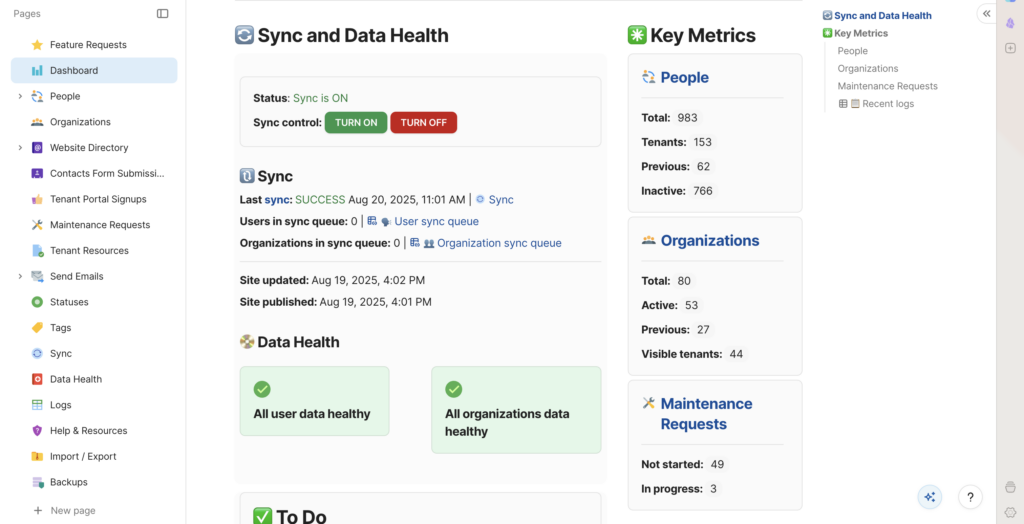The image size is (1024, 524).
Task: Click the 'Sync is ON' status text
Action: click(320, 98)
